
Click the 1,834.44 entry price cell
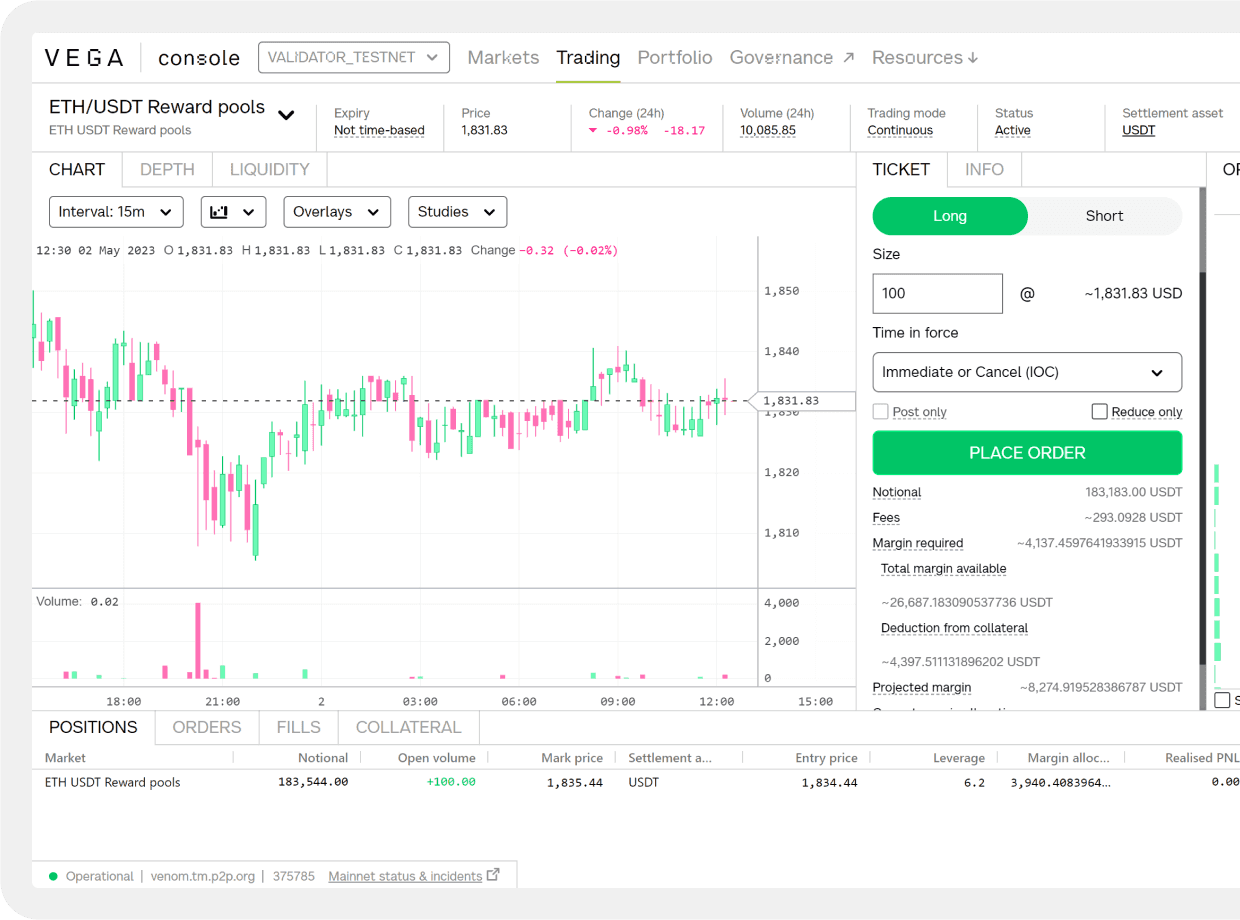pos(829,782)
